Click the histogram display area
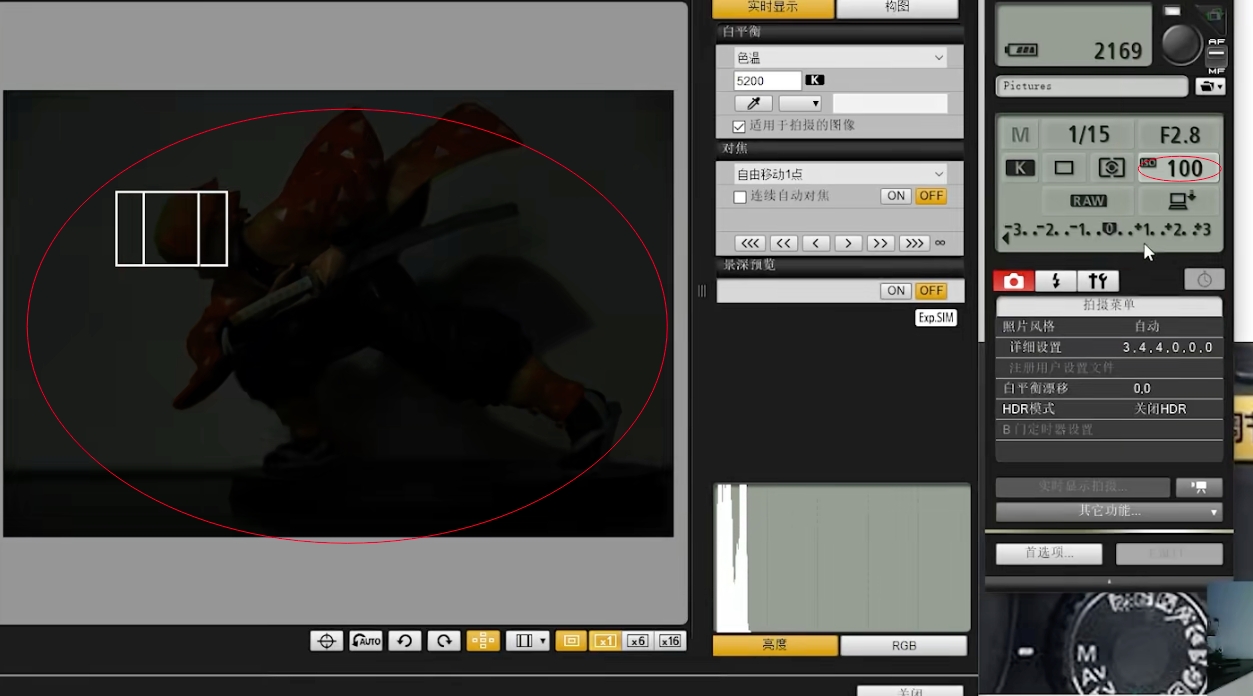The height and width of the screenshot is (696, 1253). coord(842,558)
